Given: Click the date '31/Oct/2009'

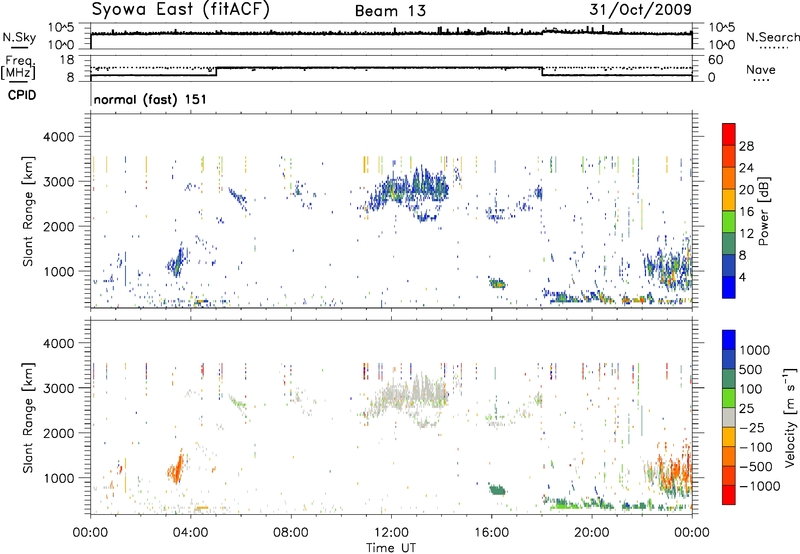Looking at the screenshot, I should coord(641,10).
